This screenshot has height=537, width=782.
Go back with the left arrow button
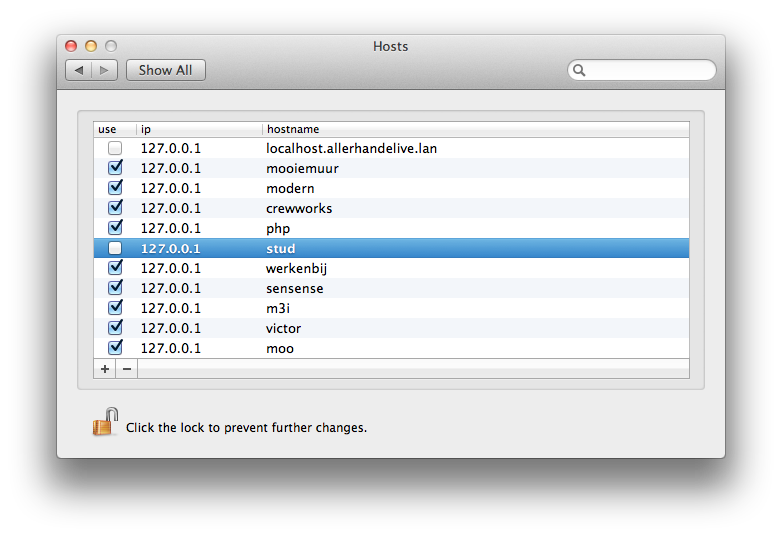tap(79, 70)
